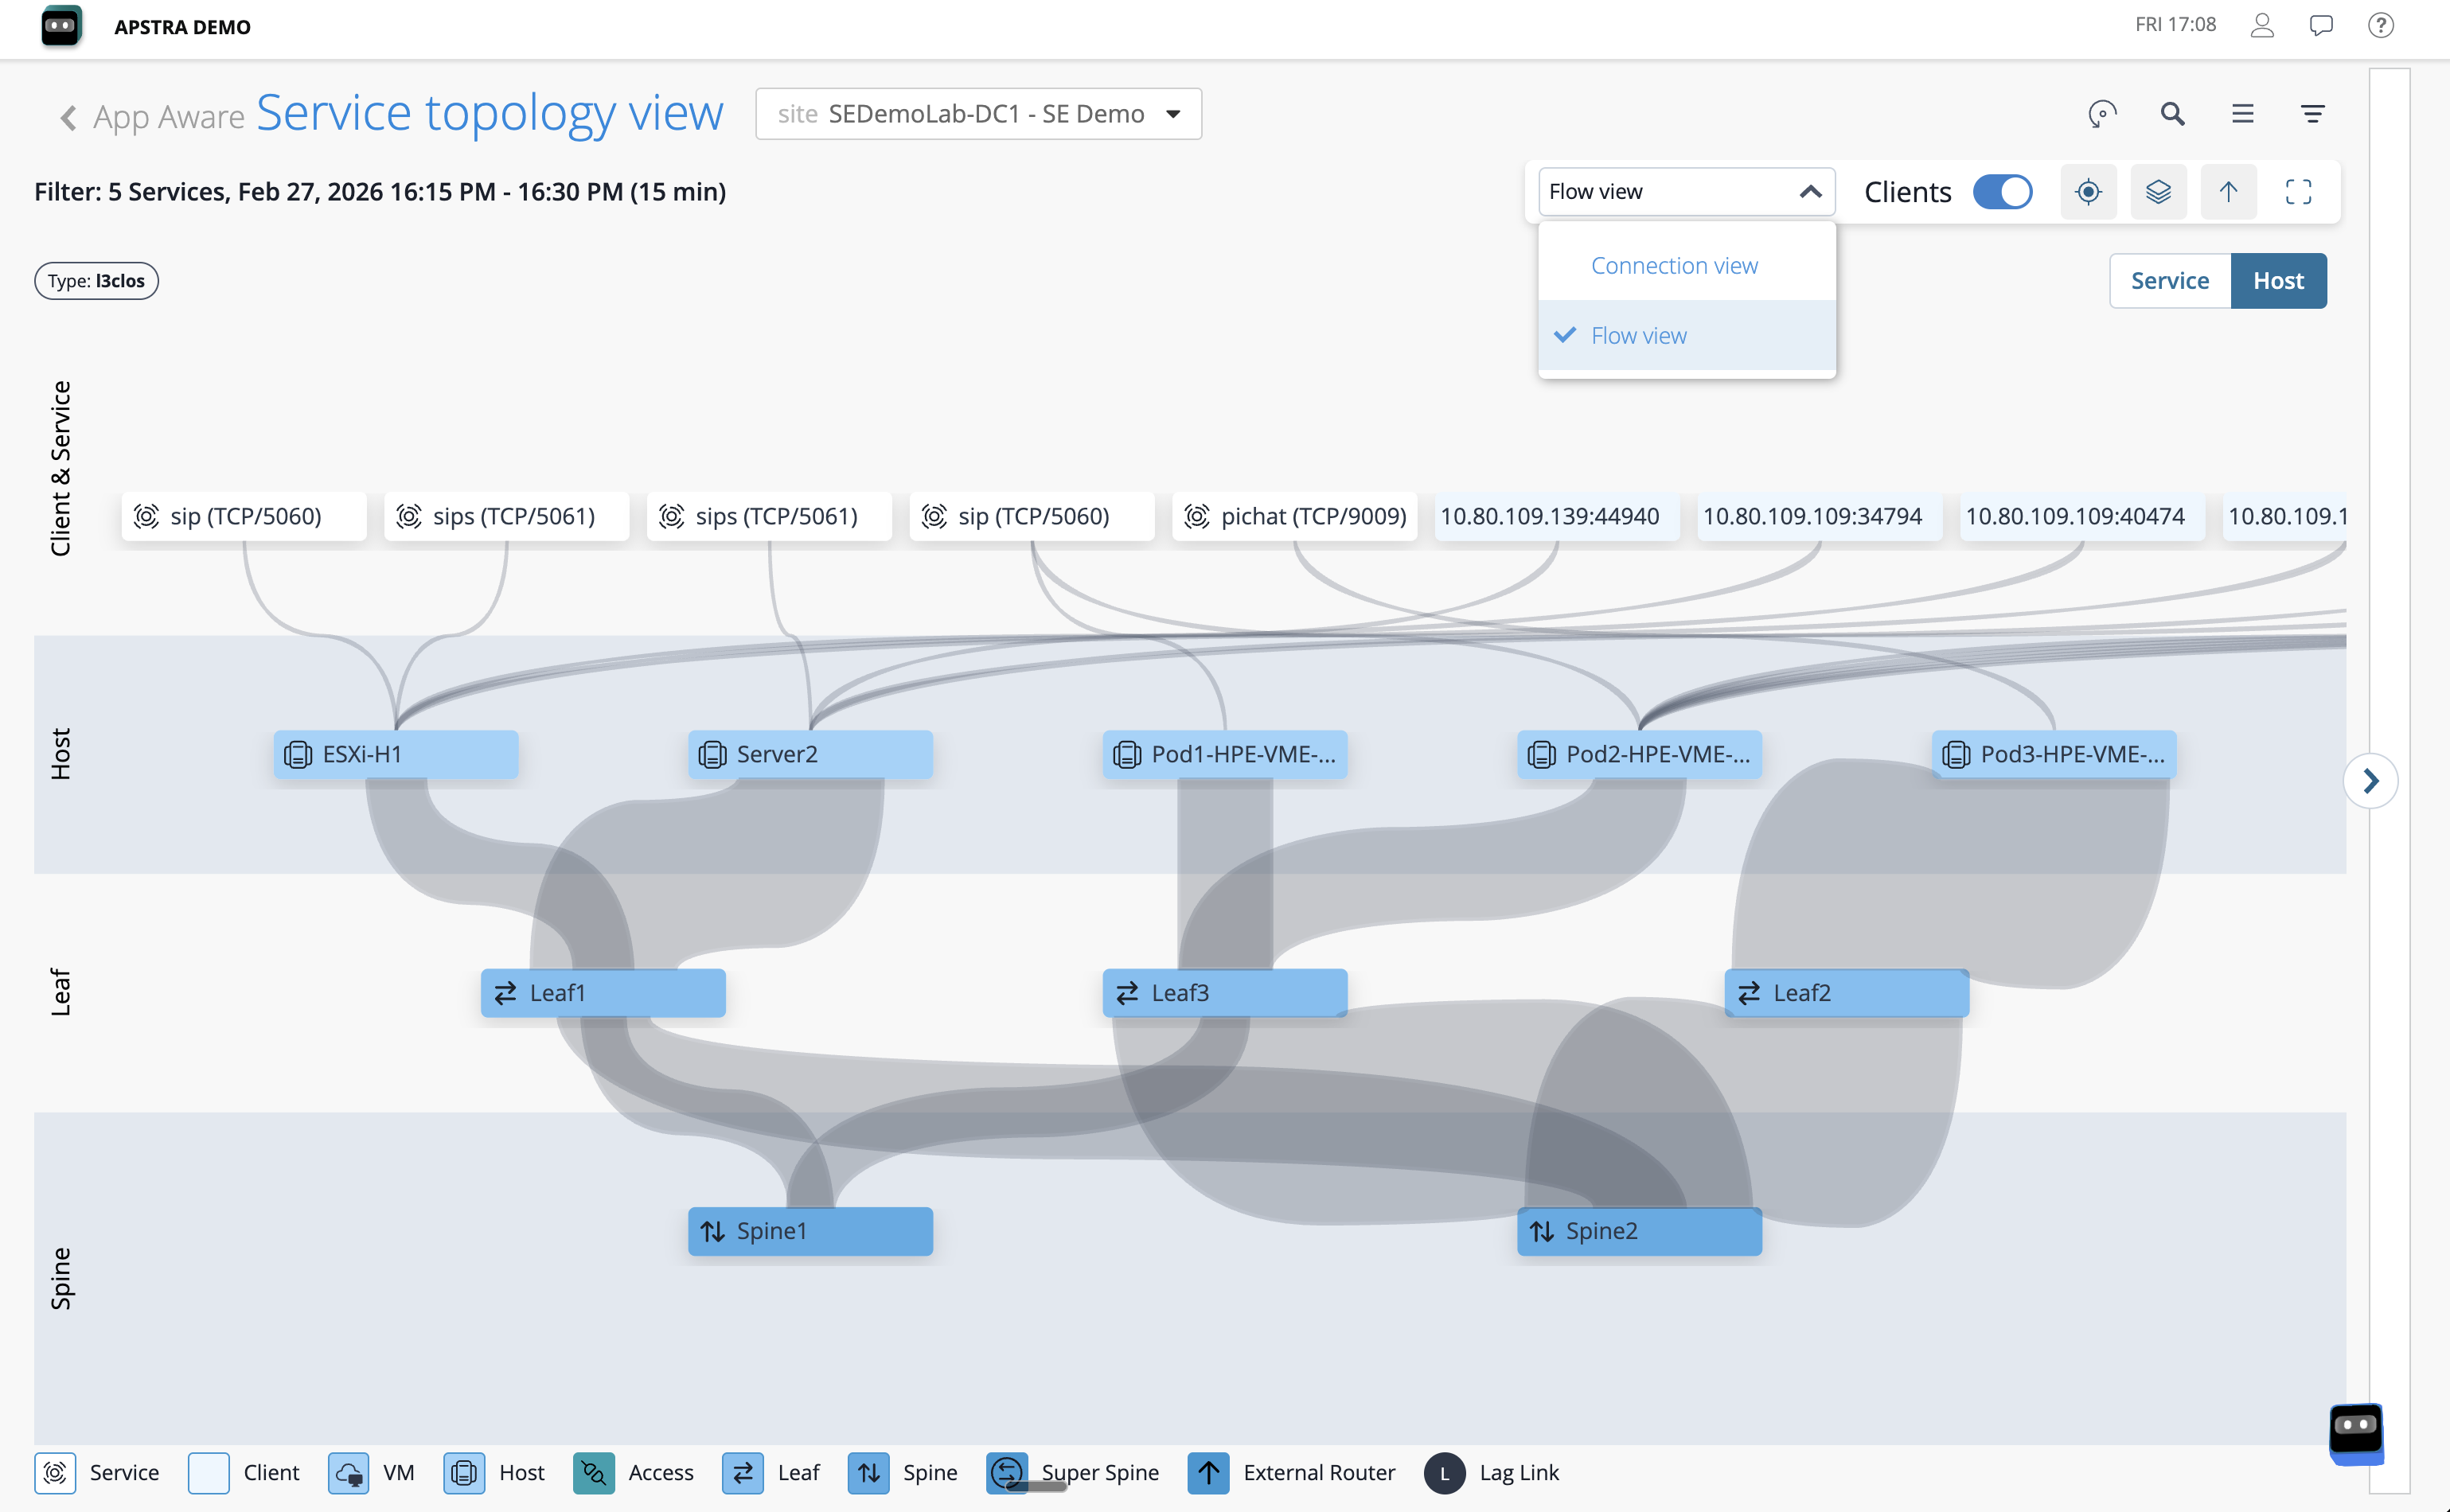Collapse the Flow view dropdown

[x=1809, y=191]
